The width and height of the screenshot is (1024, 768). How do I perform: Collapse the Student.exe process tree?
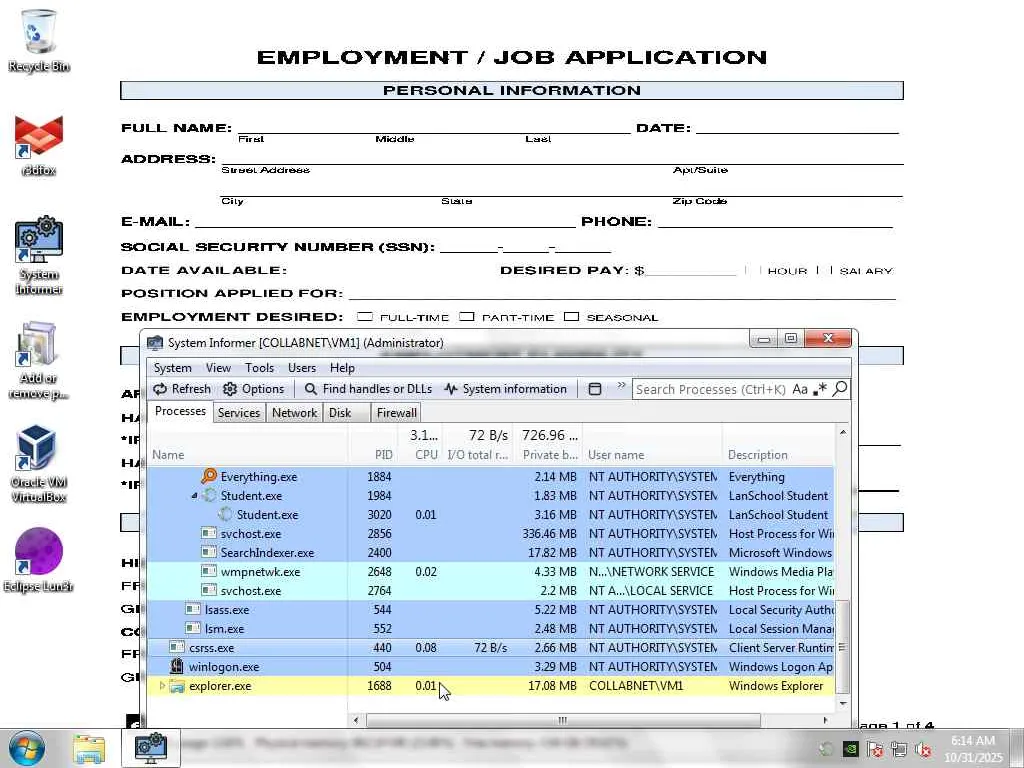194,496
